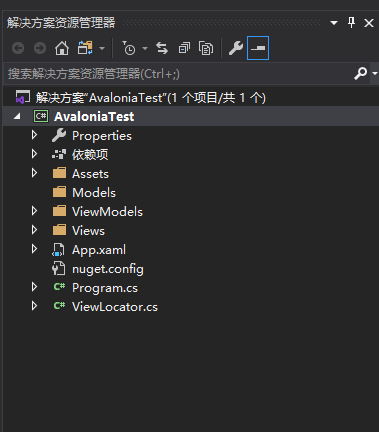
Task: Open the view switcher dropdown arrow
Action: point(102,49)
